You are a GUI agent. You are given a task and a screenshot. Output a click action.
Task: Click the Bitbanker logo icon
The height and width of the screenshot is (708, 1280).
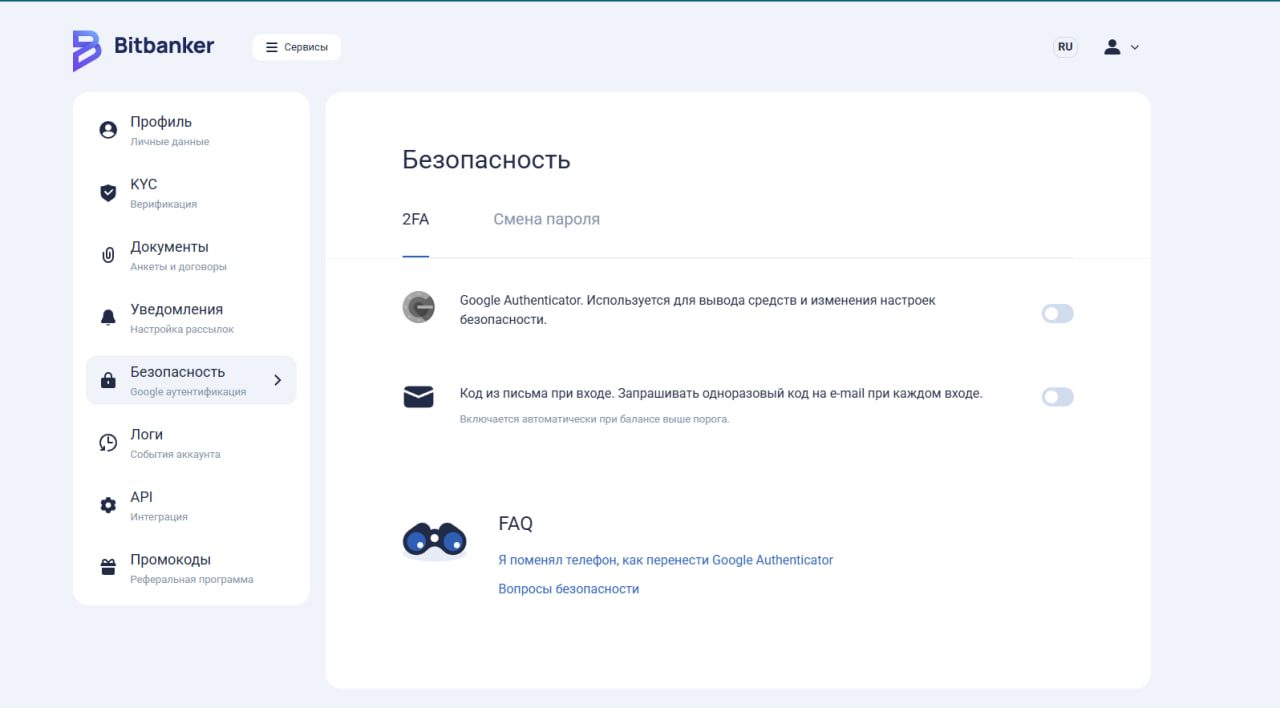[x=86, y=50]
